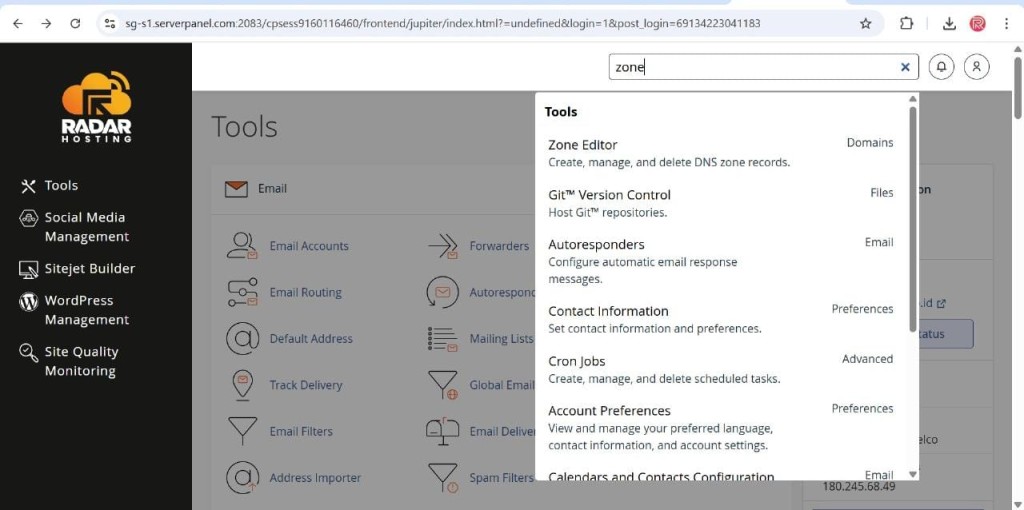Click the Mailing Lists icon
Viewport: 1024px width, 510px height.
coord(443,338)
